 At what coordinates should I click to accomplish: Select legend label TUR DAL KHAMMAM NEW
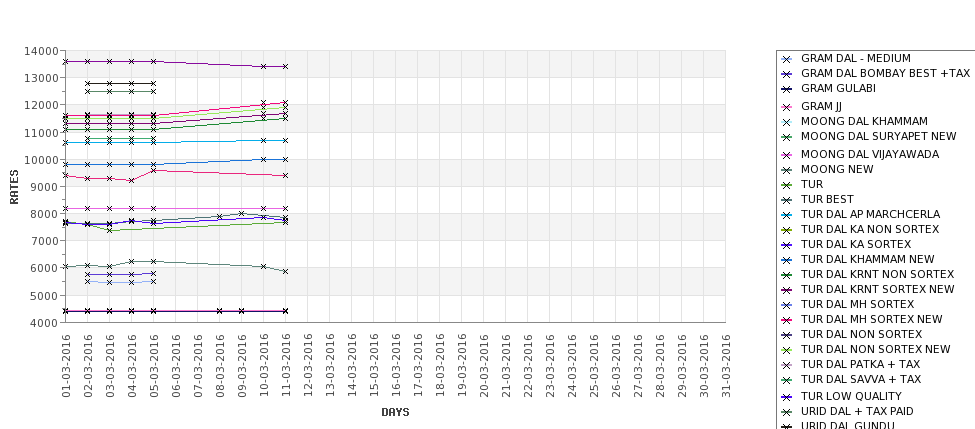point(867,259)
